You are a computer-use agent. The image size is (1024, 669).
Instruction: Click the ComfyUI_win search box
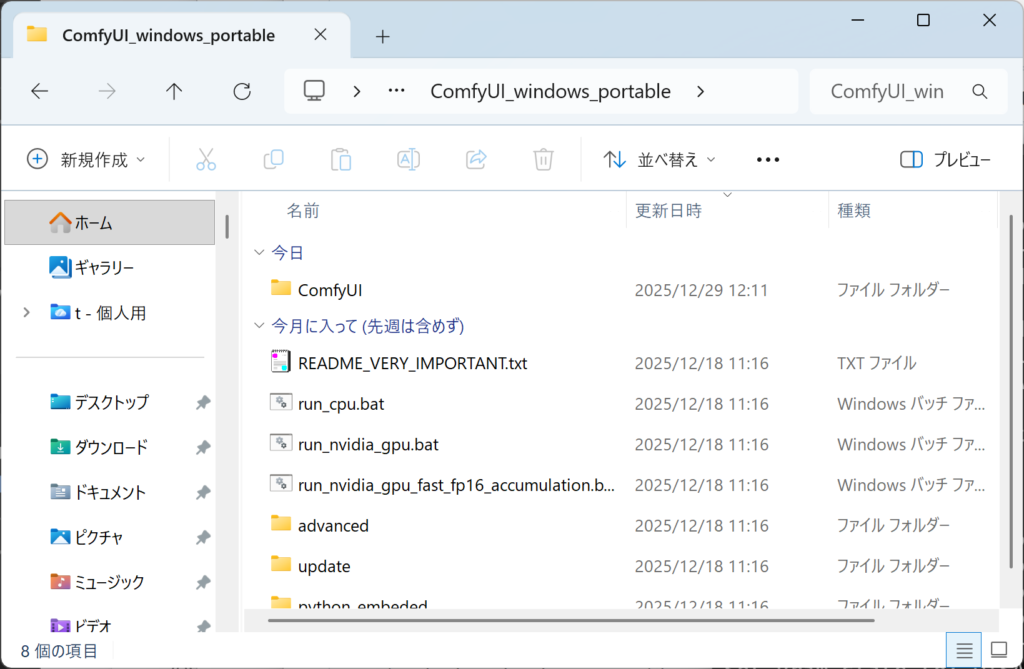click(890, 91)
